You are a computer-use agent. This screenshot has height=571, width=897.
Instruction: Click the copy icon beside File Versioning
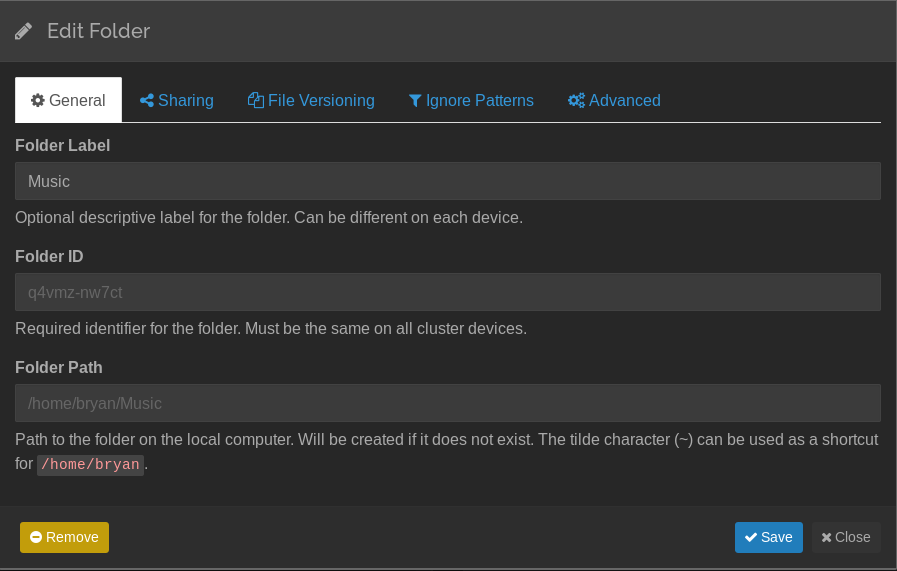256,100
